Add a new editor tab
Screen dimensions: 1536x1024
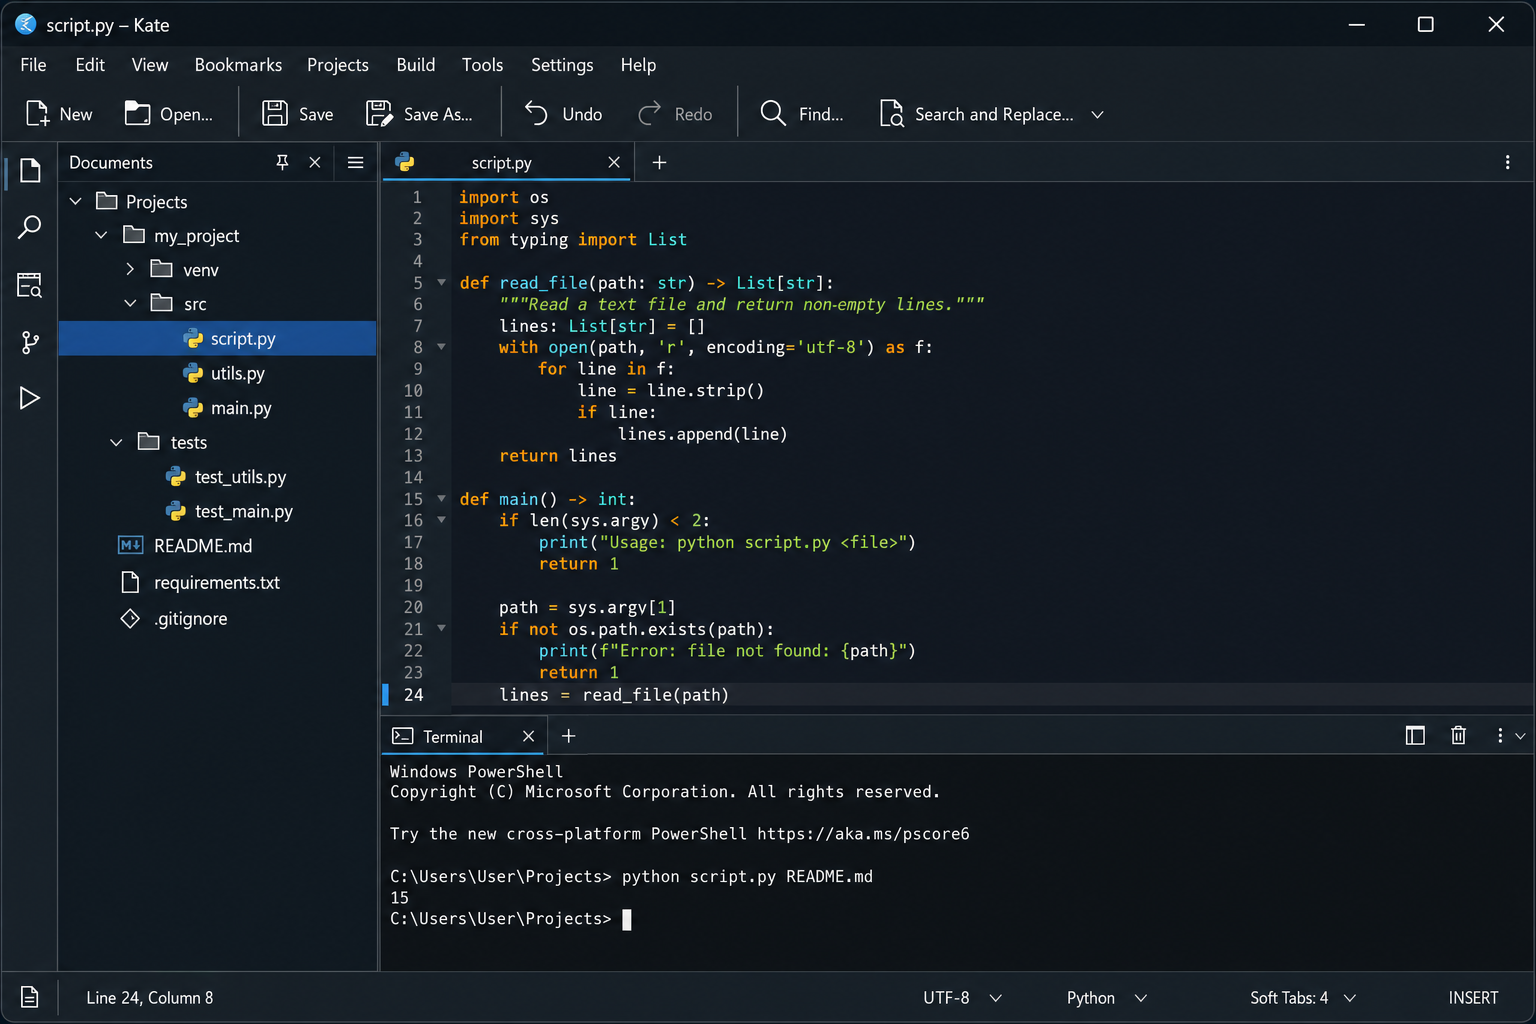click(659, 162)
